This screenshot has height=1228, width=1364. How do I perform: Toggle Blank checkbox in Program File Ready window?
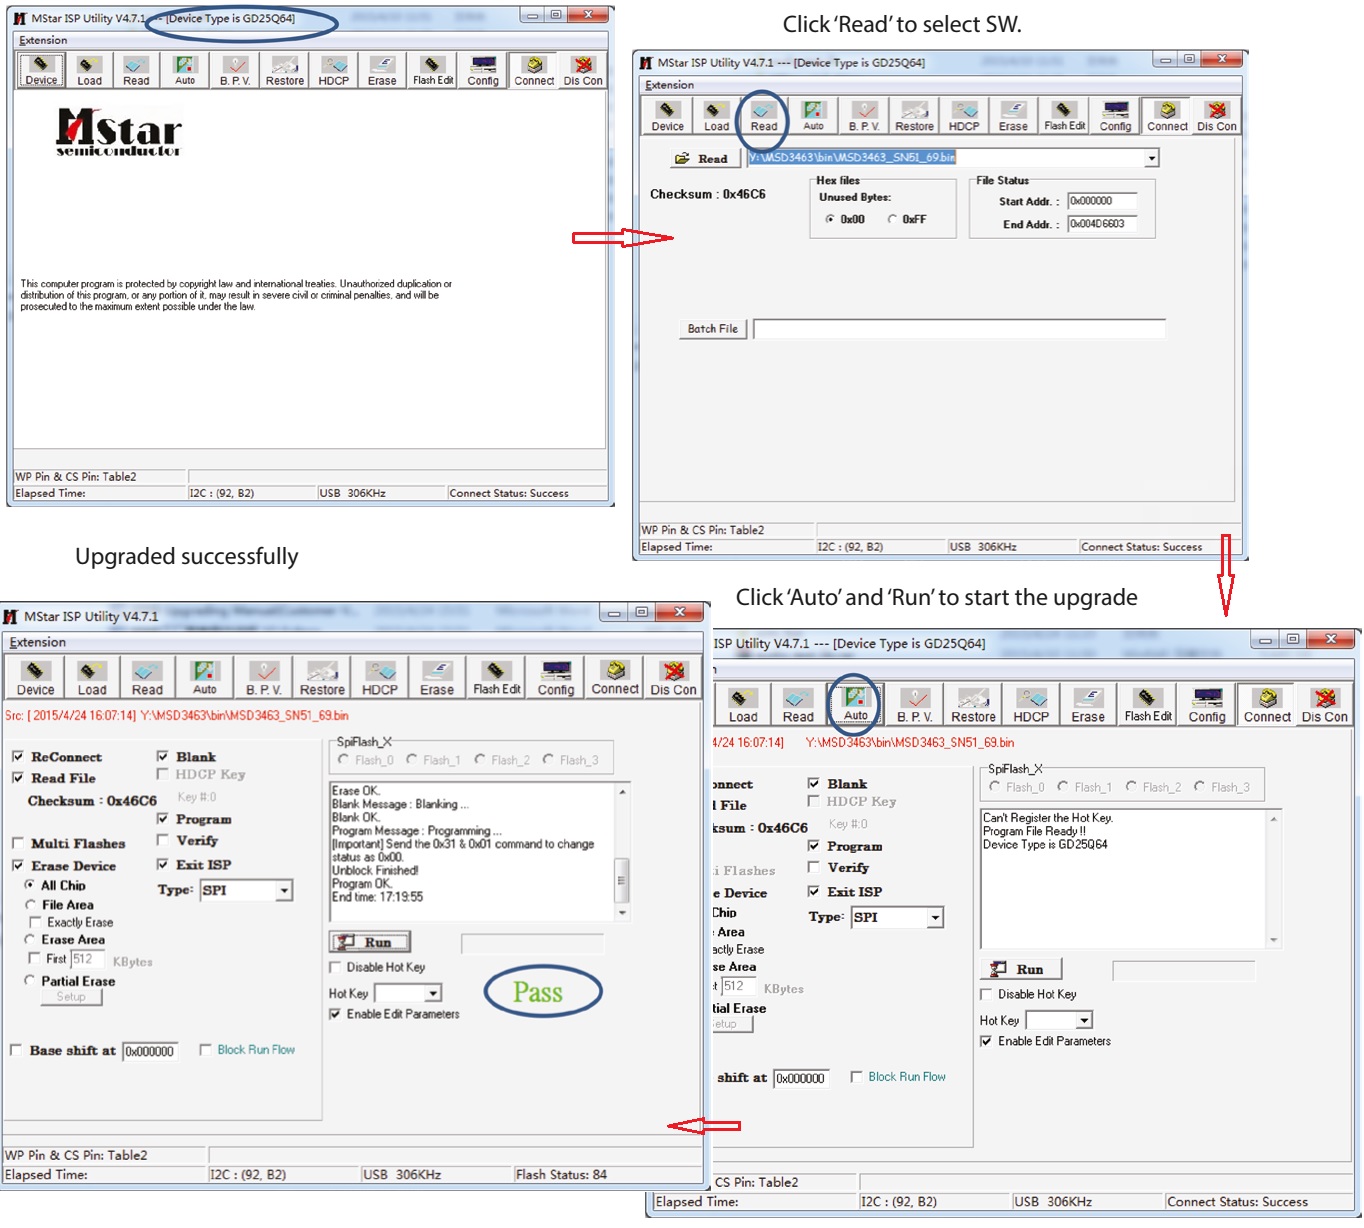pos(814,783)
